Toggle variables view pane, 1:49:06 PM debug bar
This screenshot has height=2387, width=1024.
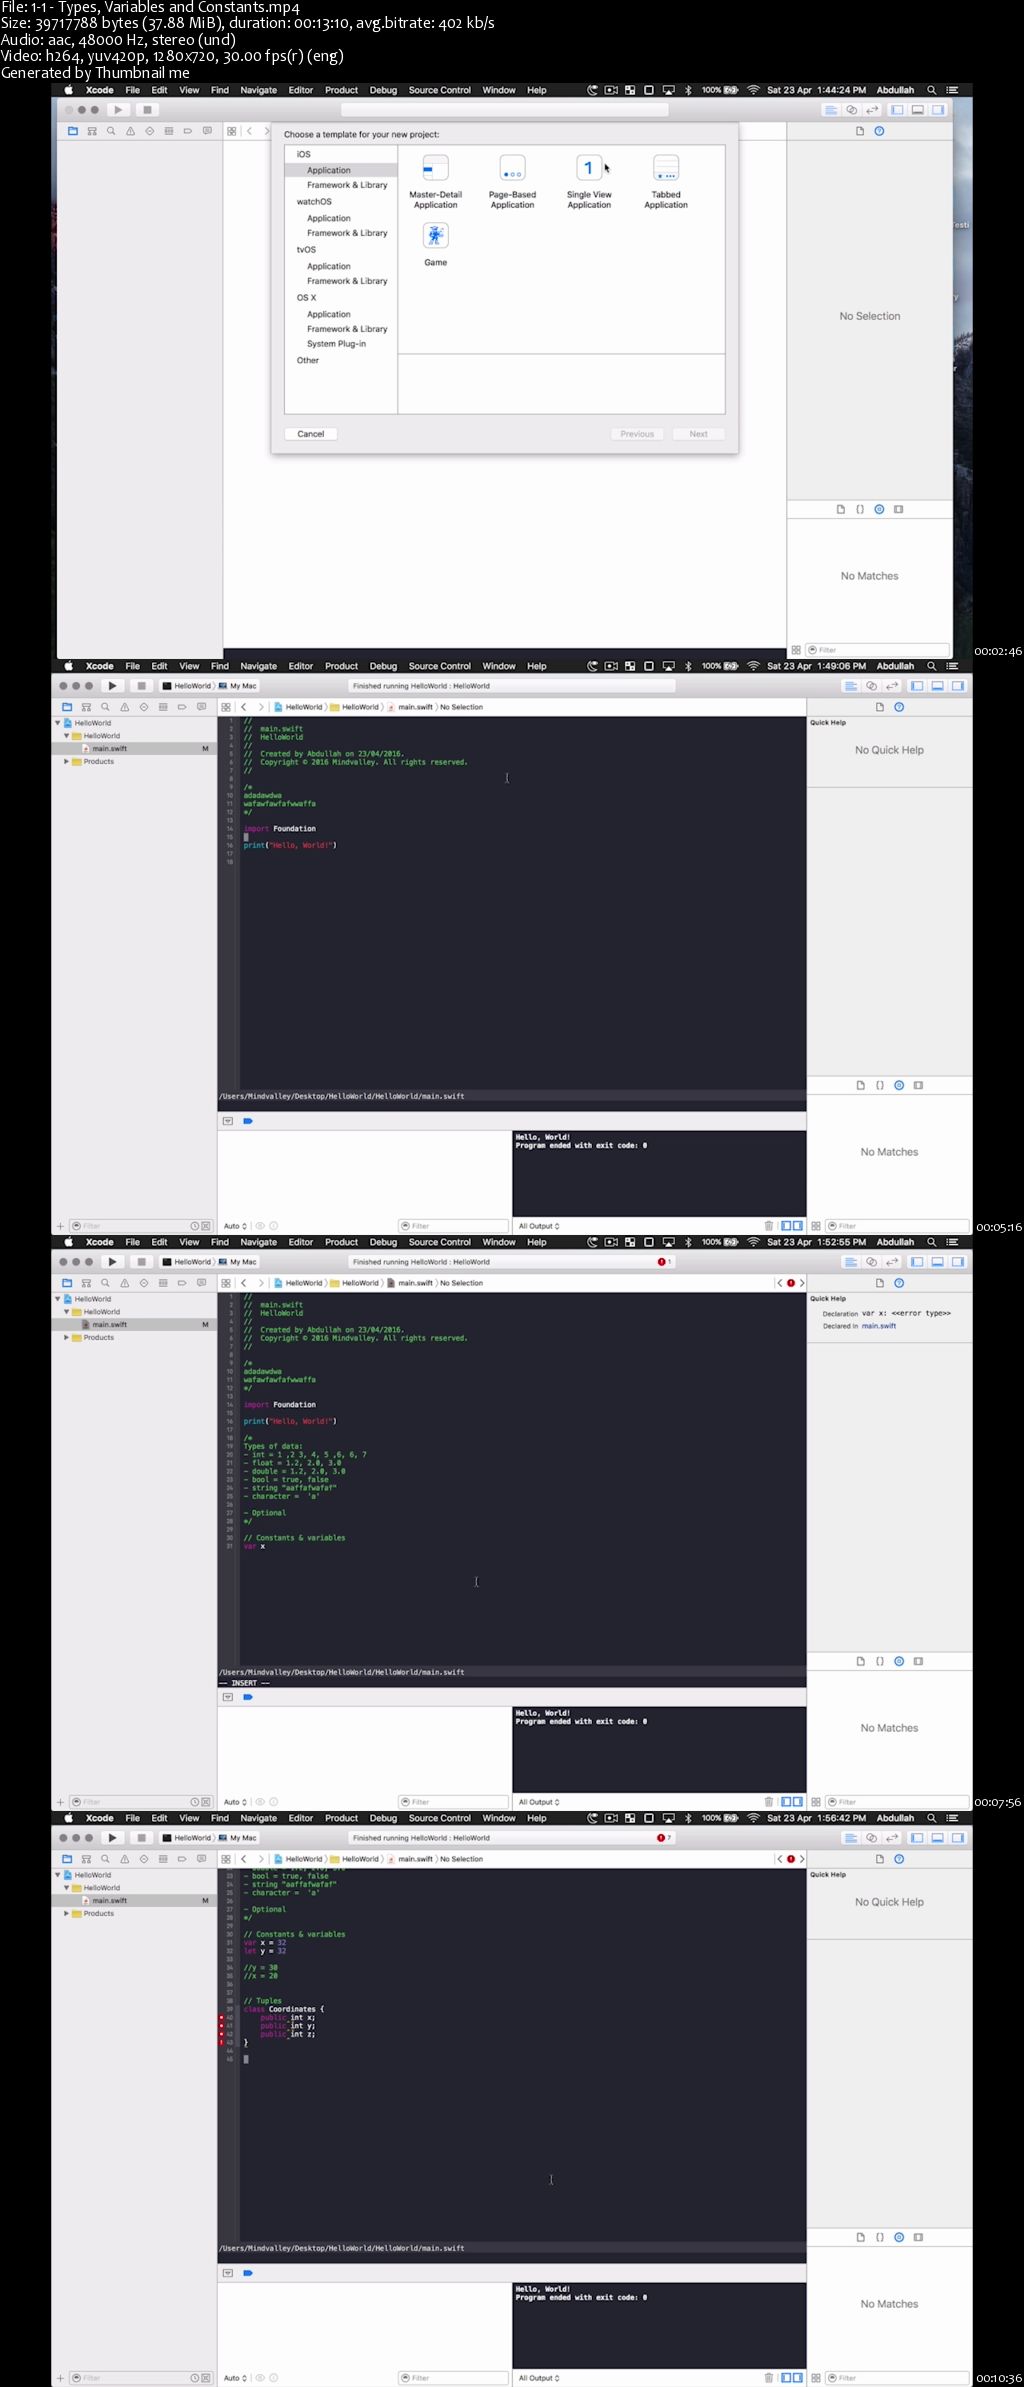click(787, 1226)
